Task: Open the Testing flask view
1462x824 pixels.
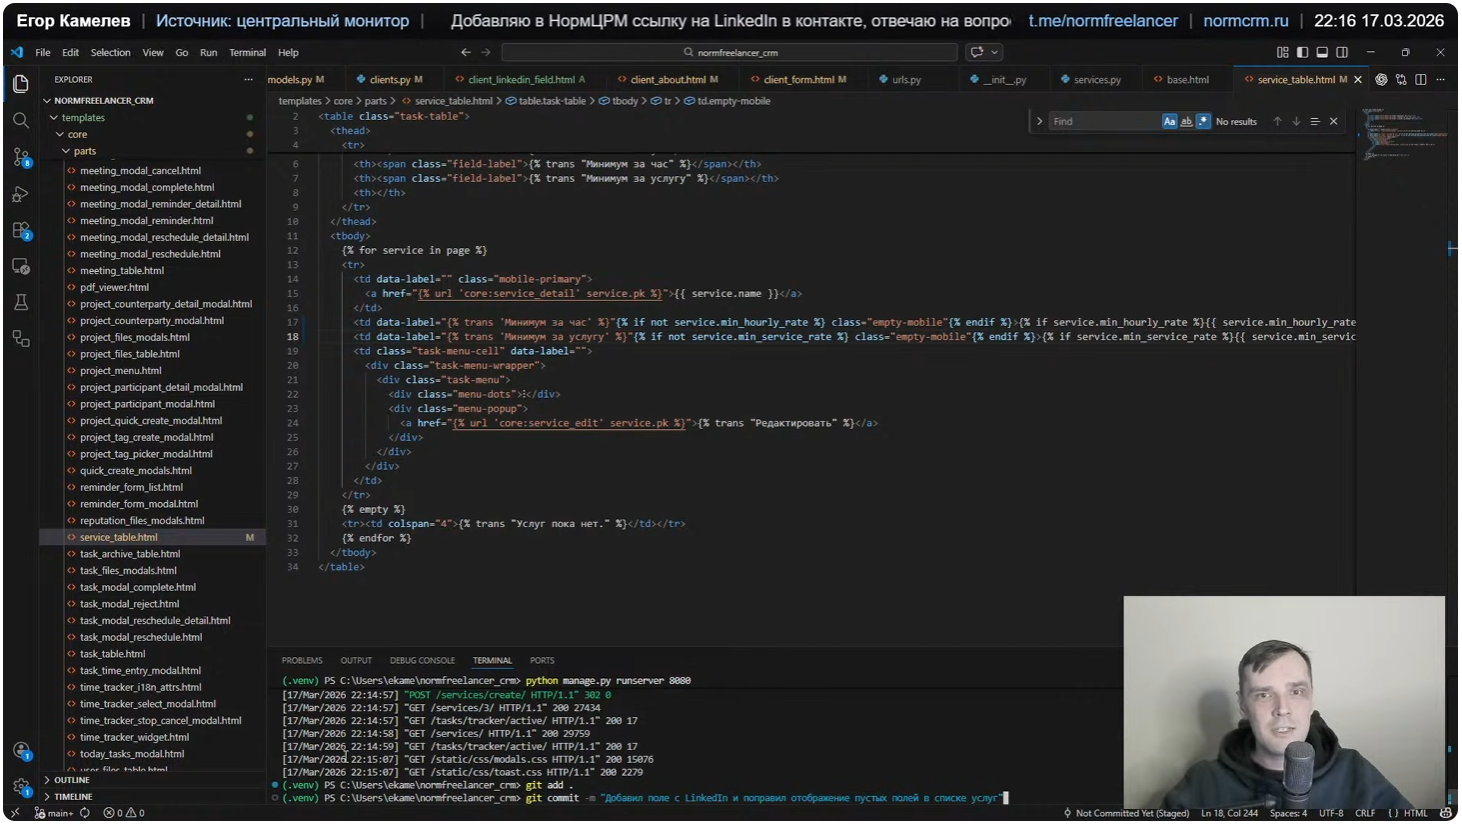Action: tap(20, 302)
